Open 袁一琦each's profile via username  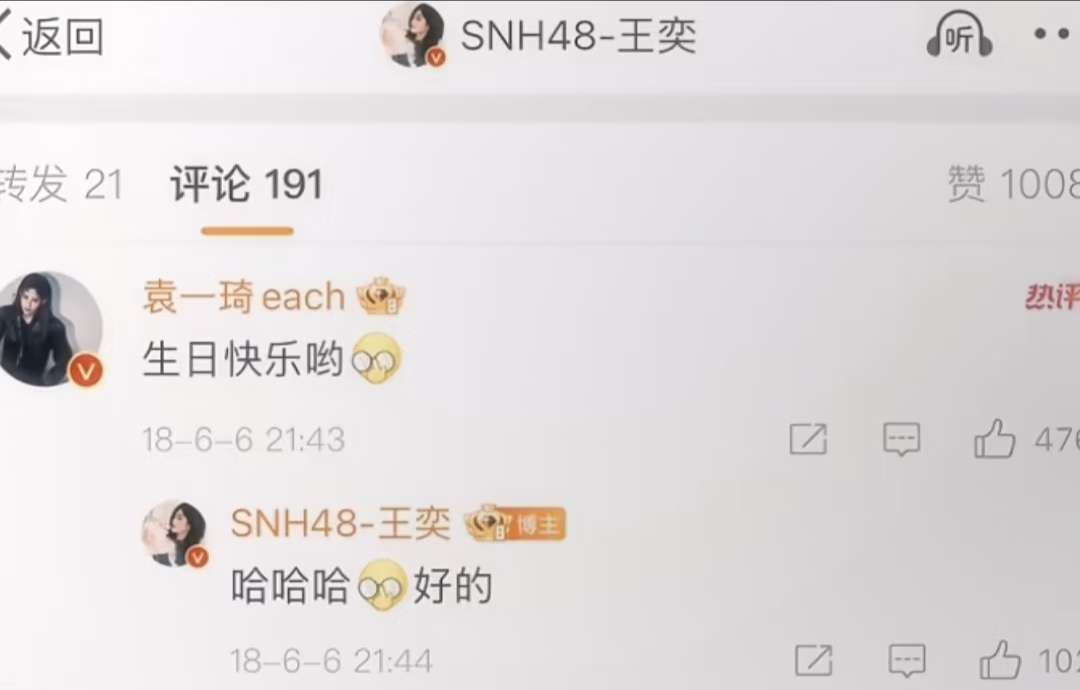(244, 297)
